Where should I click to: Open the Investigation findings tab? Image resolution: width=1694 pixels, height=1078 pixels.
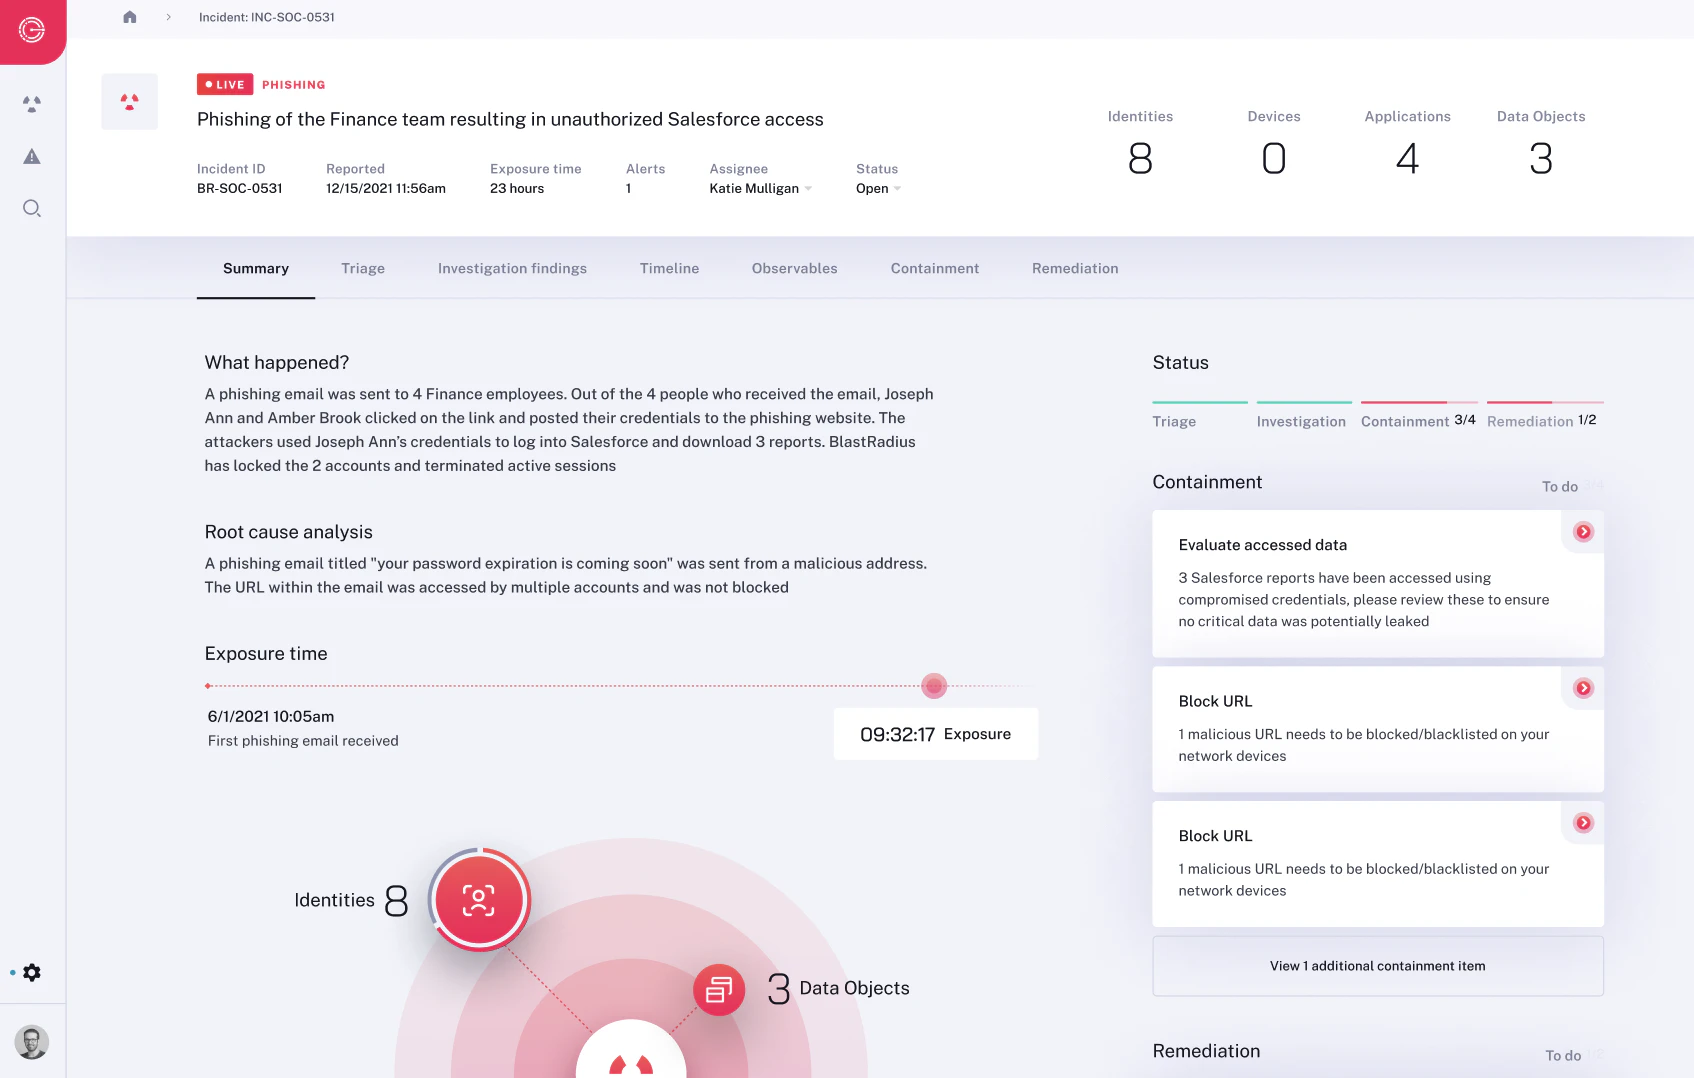(x=511, y=268)
